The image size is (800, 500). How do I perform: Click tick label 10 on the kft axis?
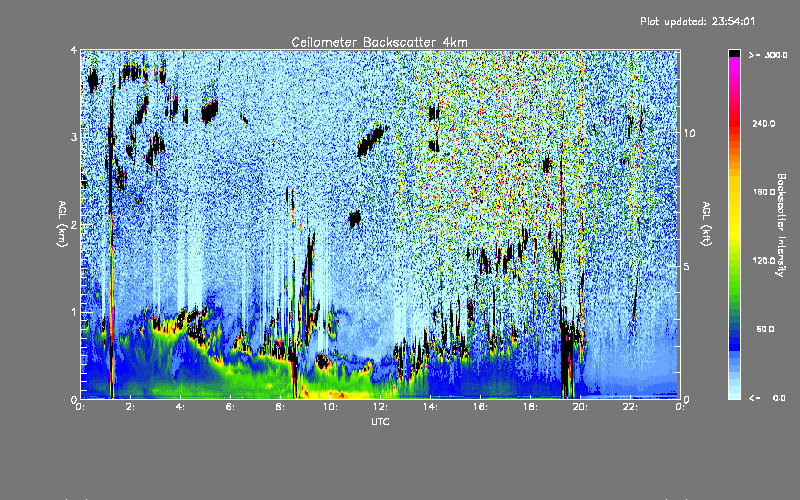click(x=689, y=133)
